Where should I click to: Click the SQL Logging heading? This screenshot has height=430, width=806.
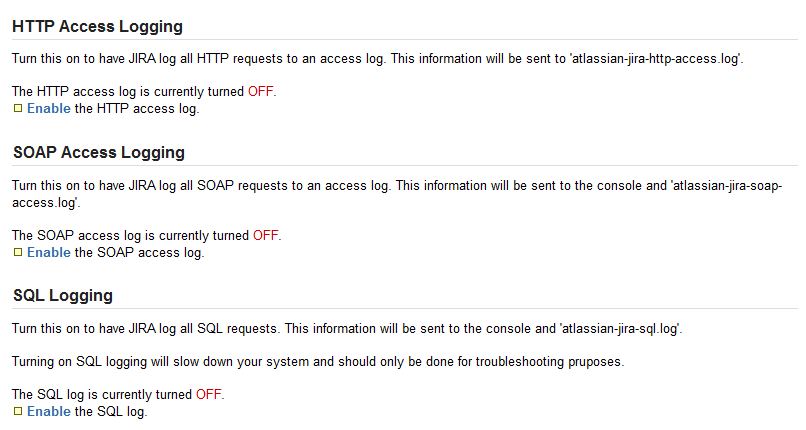coord(62,296)
